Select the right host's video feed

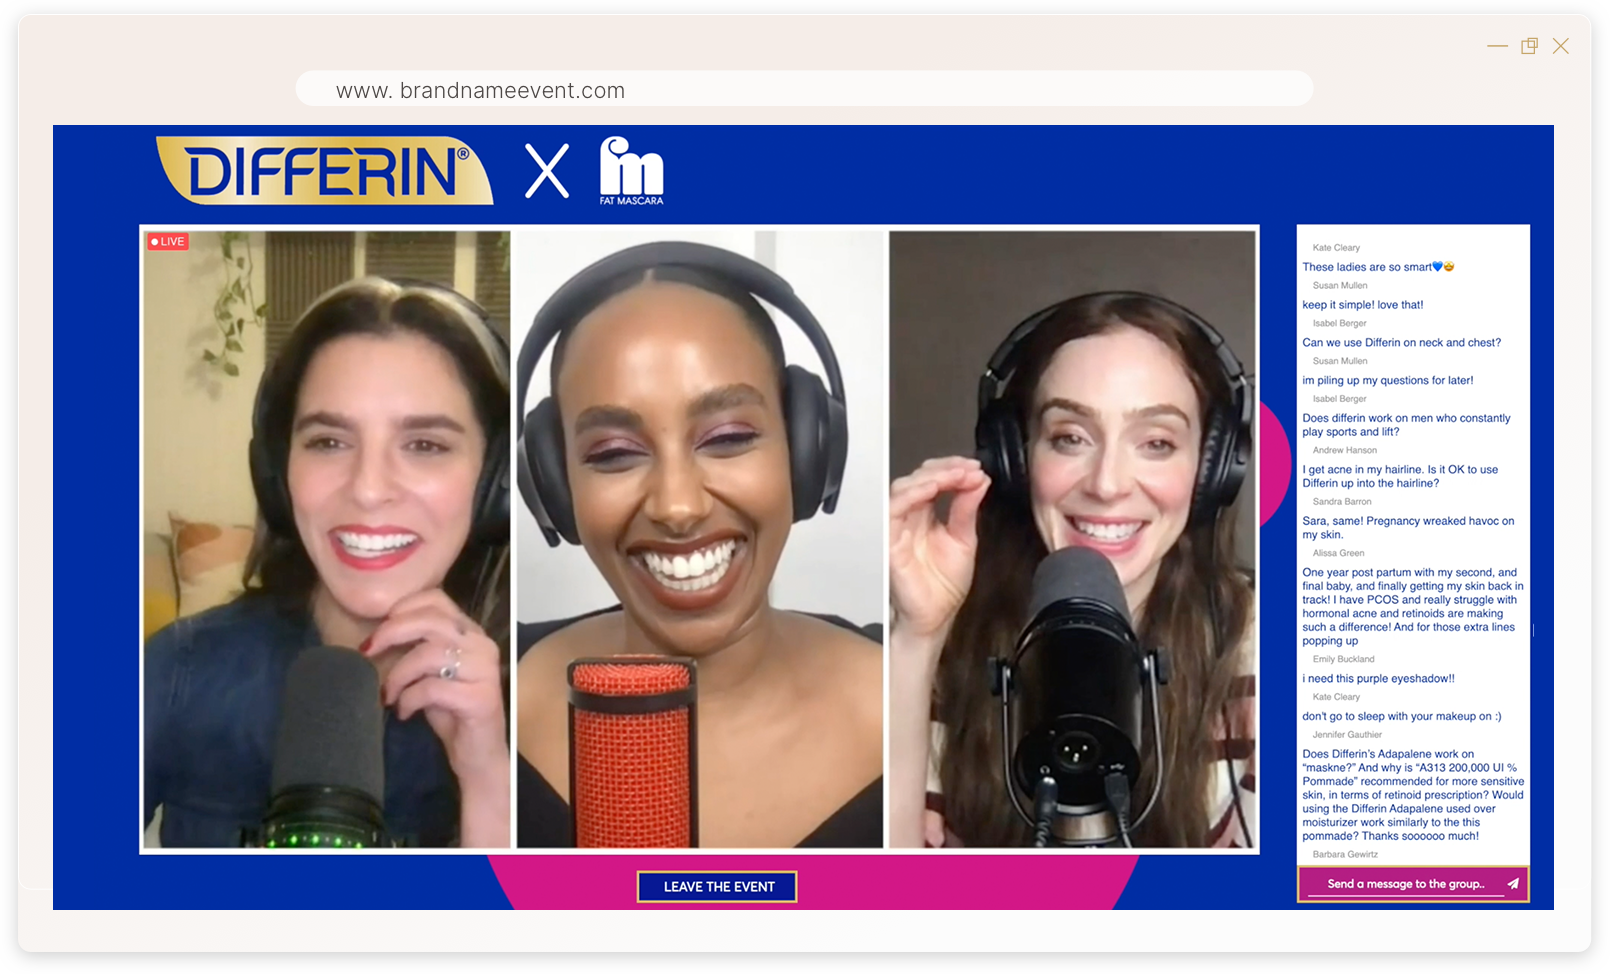pyautogui.click(x=1073, y=540)
